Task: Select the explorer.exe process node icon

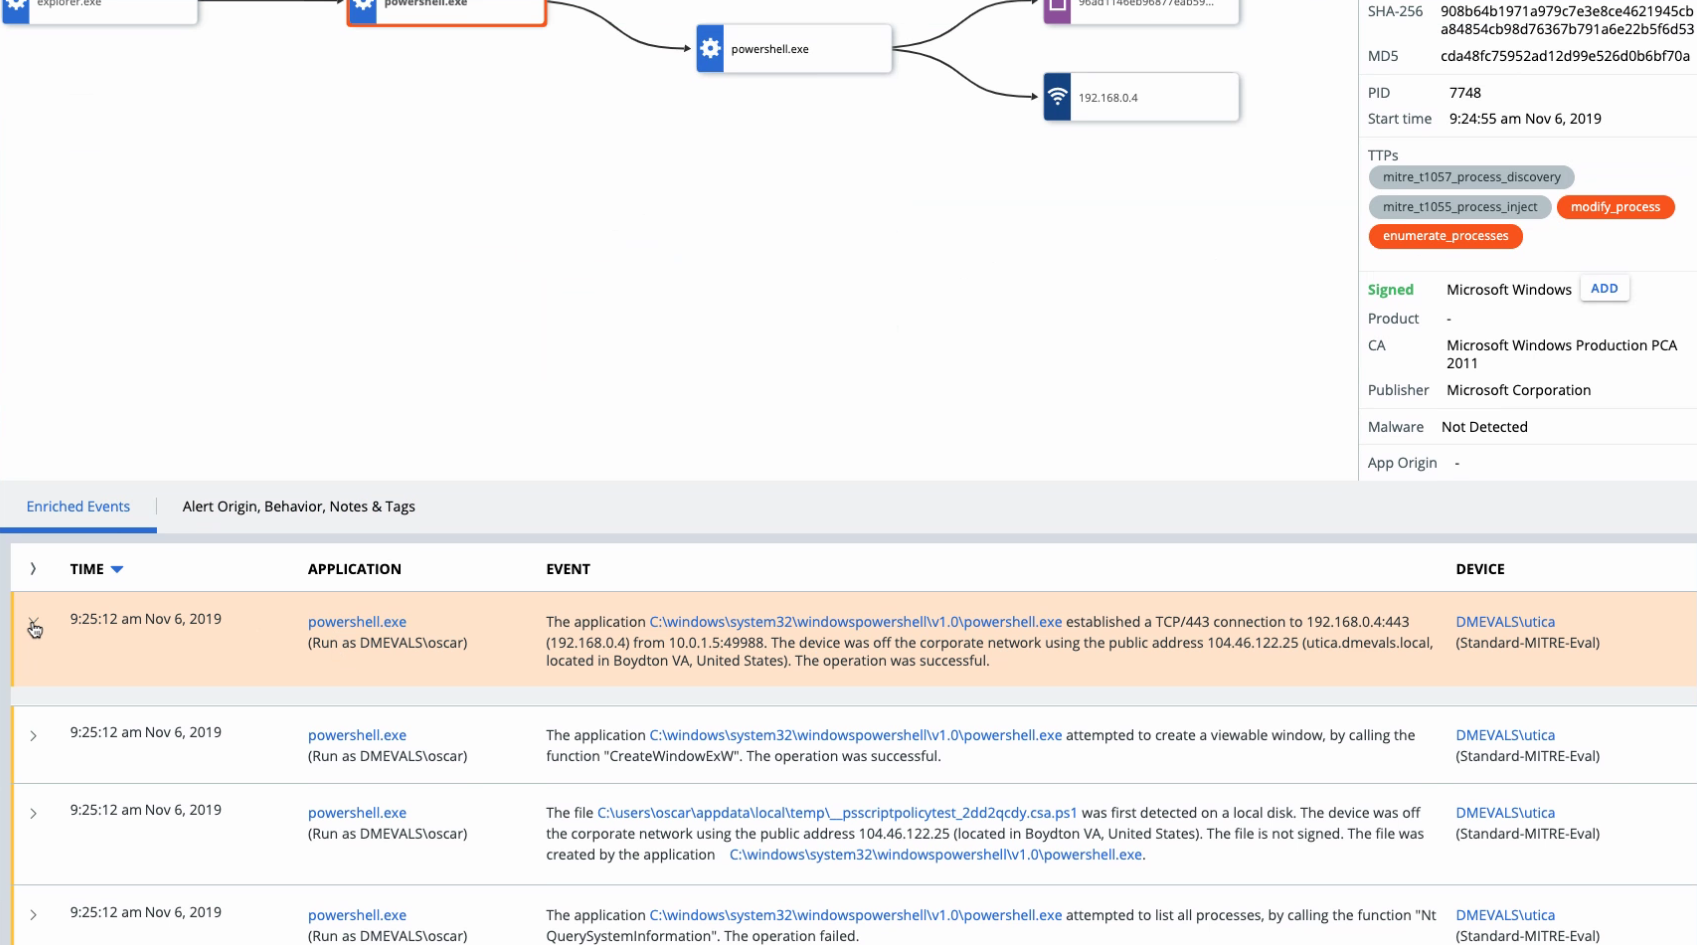Action: pos(16,8)
